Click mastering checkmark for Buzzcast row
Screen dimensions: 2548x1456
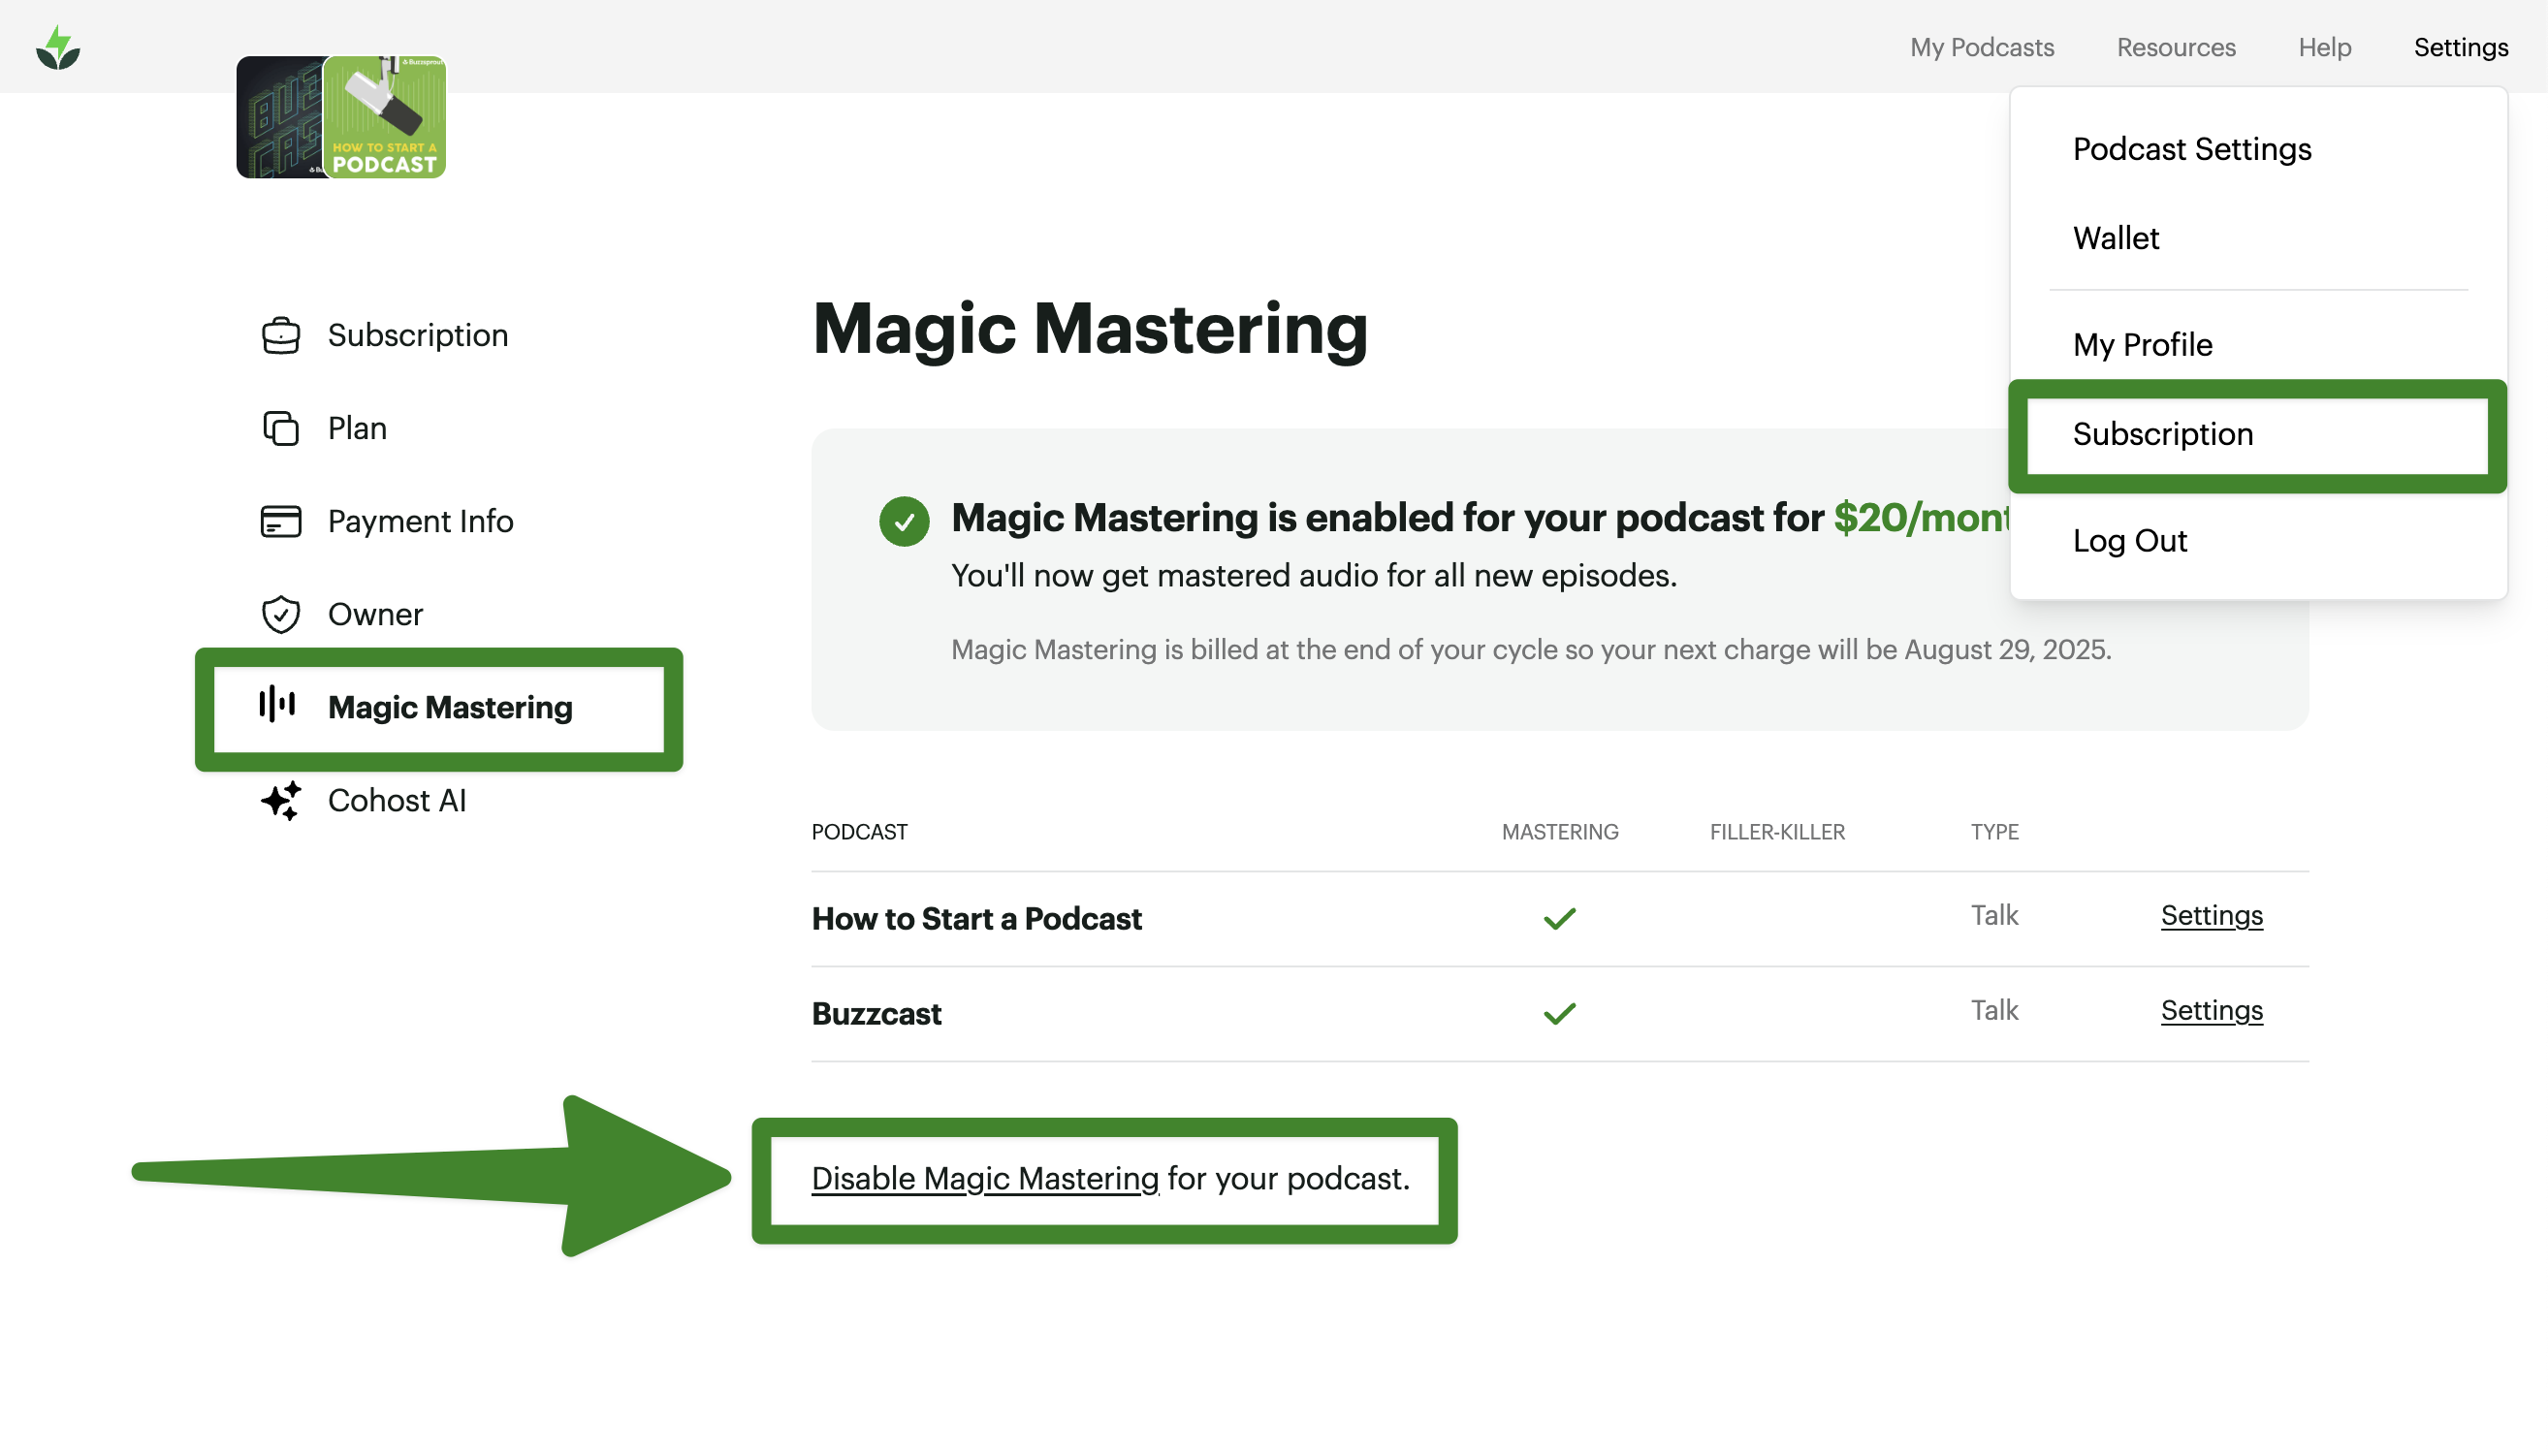(x=1559, y=1013)
